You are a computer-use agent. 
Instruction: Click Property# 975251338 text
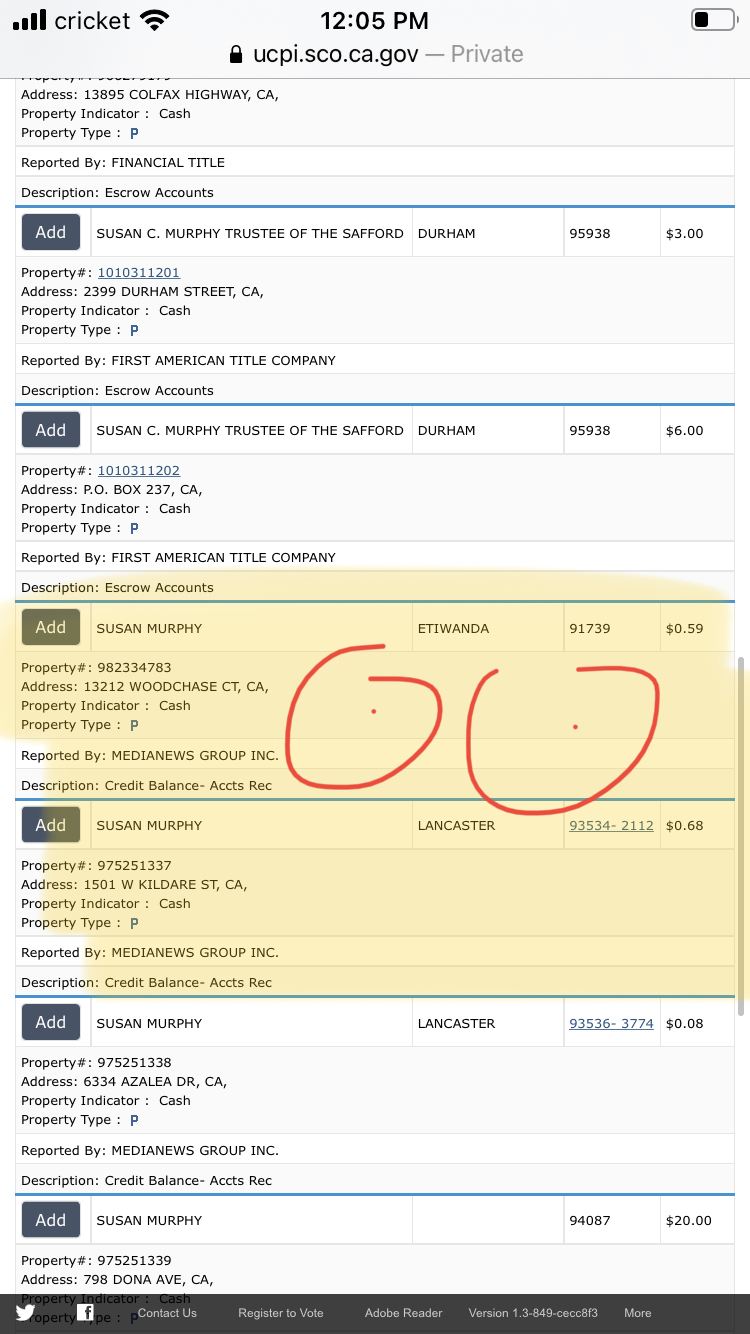pyautogui.click(x=96, y=1062)
